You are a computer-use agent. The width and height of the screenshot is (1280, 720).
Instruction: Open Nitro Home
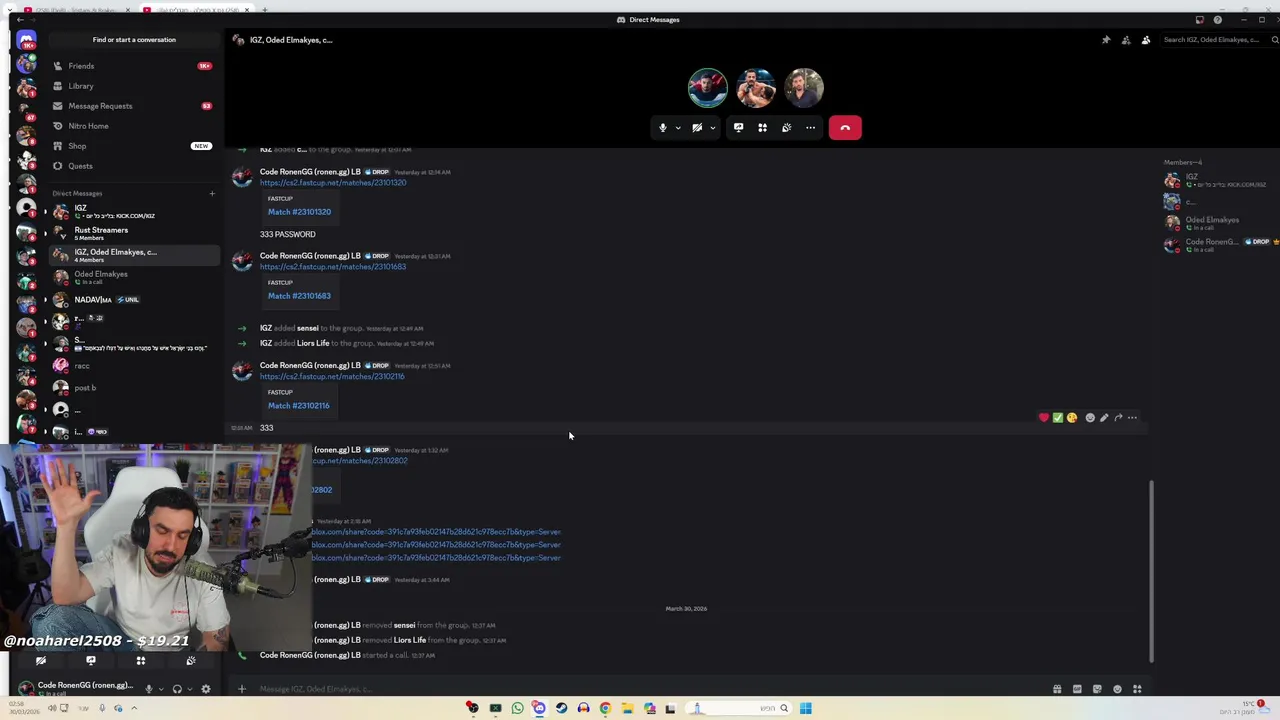point(133,126)
